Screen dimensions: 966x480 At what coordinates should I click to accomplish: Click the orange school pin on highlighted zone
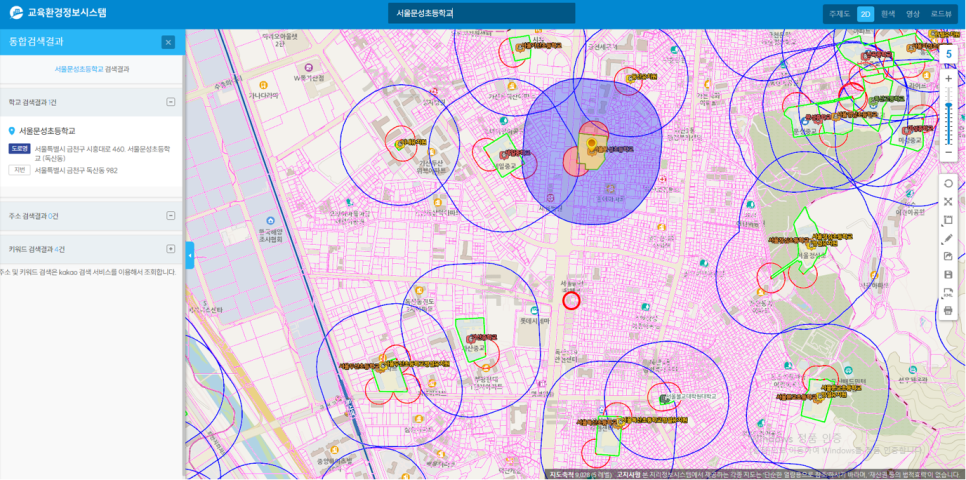(592, 144)
